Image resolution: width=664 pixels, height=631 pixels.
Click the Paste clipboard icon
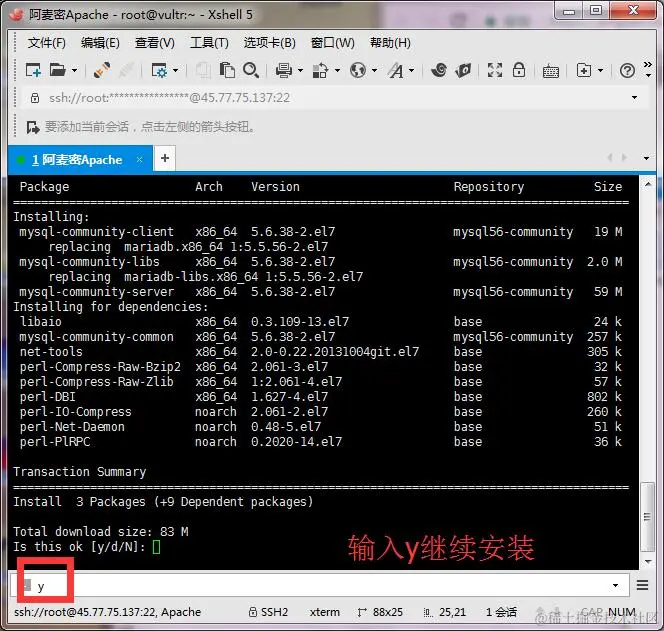coord(227,70)
